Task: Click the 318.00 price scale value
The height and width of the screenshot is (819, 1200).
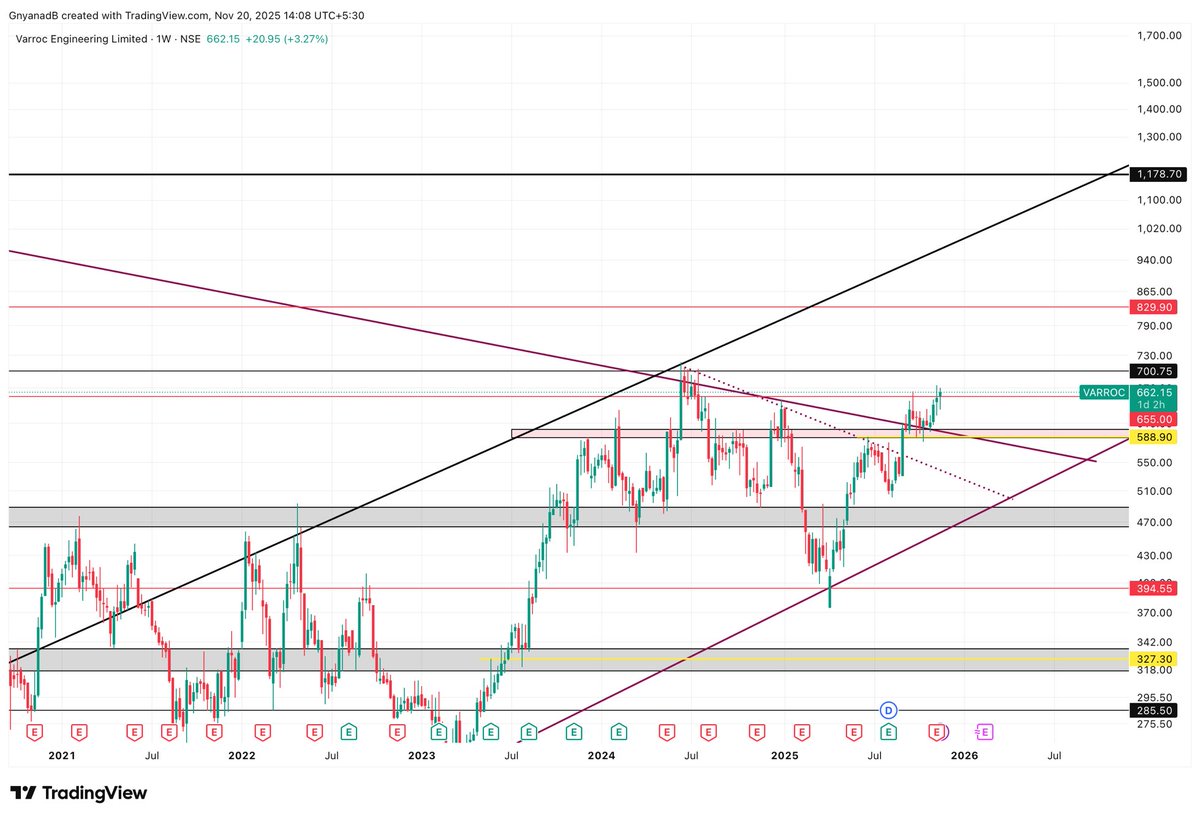Action: 1155,671
